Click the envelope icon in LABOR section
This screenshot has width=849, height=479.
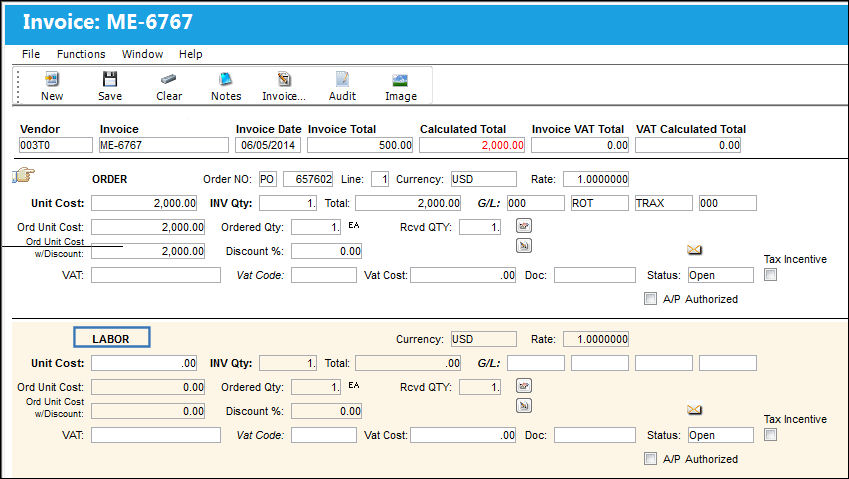click(695, 410)
